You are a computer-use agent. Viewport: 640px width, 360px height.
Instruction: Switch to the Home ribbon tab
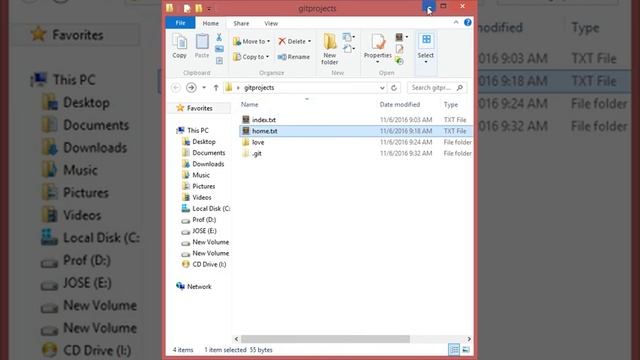pos(211,23)
